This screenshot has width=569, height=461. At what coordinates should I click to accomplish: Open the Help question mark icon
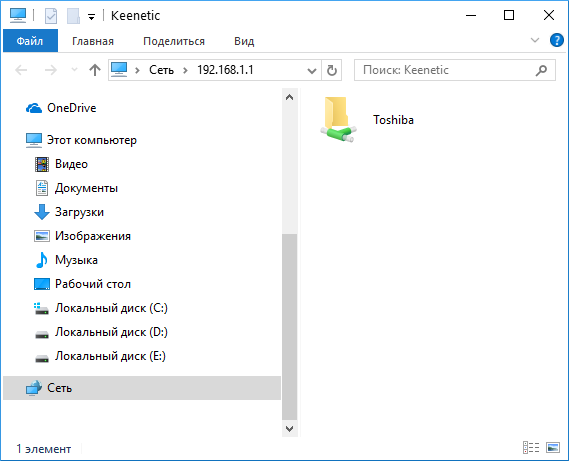556,40
